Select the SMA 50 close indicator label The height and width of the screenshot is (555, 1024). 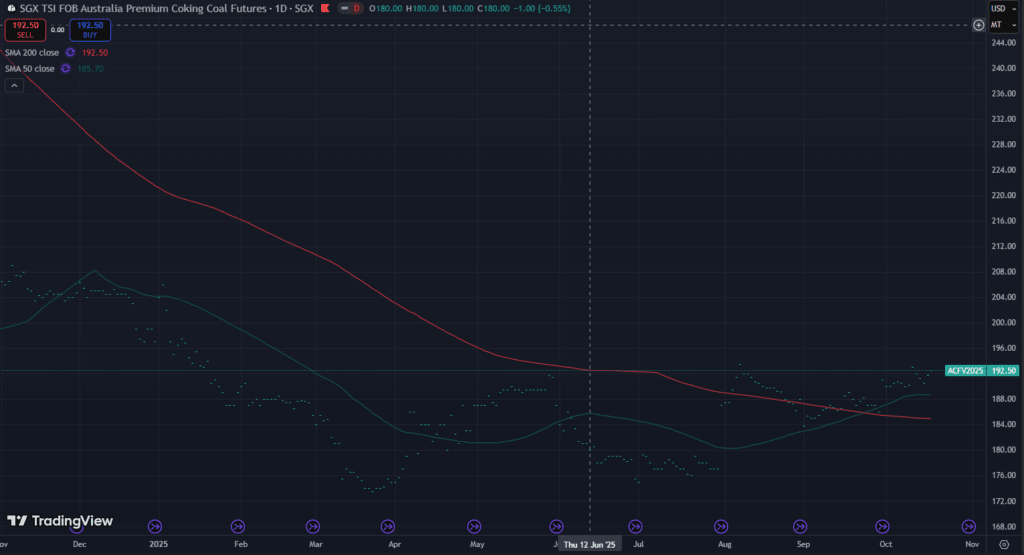(x=30, y=68)
